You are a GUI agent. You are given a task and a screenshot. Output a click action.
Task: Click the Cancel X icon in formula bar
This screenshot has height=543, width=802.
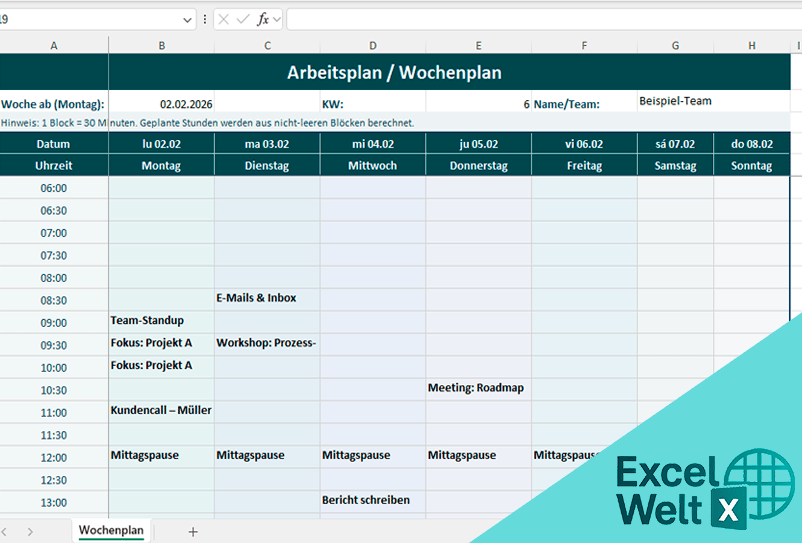point(223,19)
